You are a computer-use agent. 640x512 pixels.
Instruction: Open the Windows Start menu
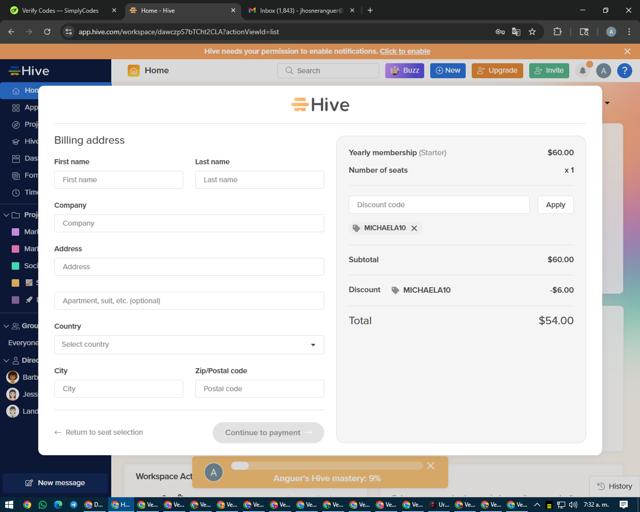click(9, 505)
